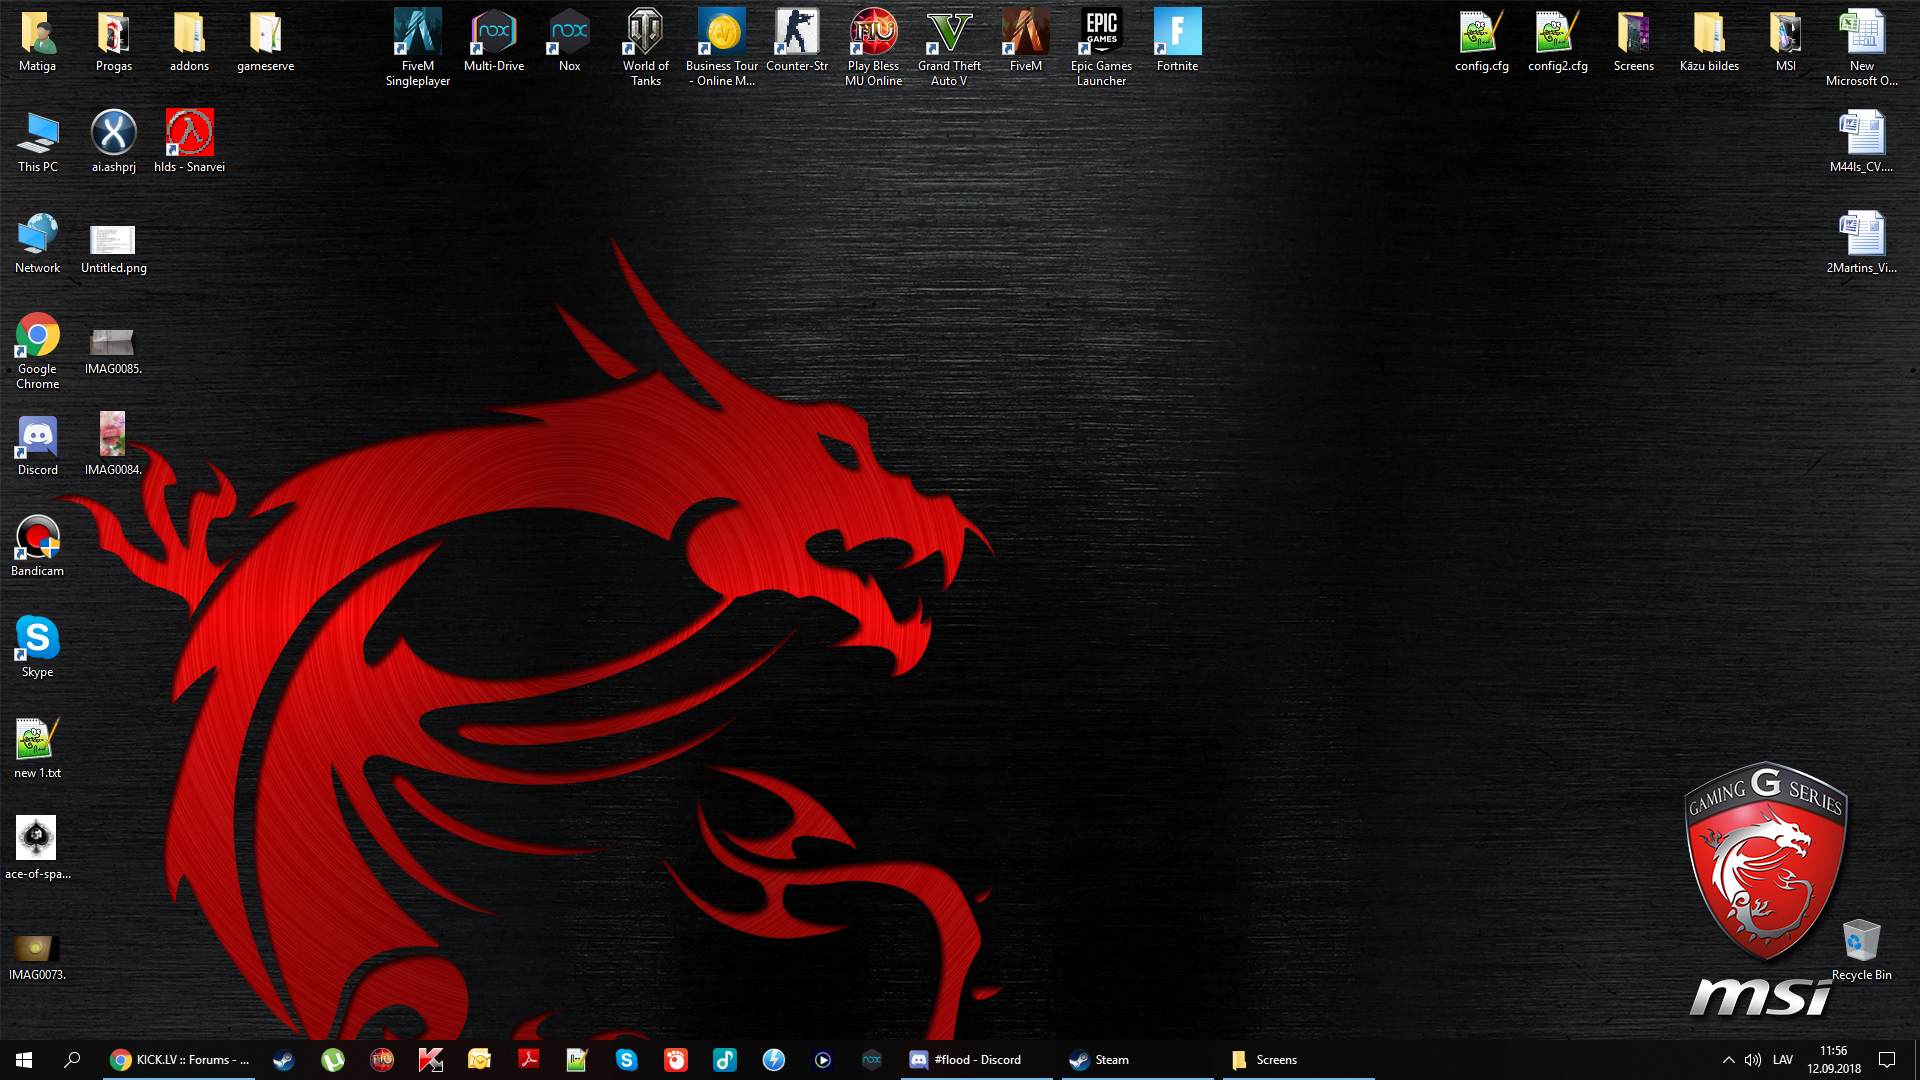Image resolution: width=1920 pixels, height=1080 pixels.
Task: Open the red-and-white recorder taskbar icon
Action: pyautogui.click(x=676, y=1060)
